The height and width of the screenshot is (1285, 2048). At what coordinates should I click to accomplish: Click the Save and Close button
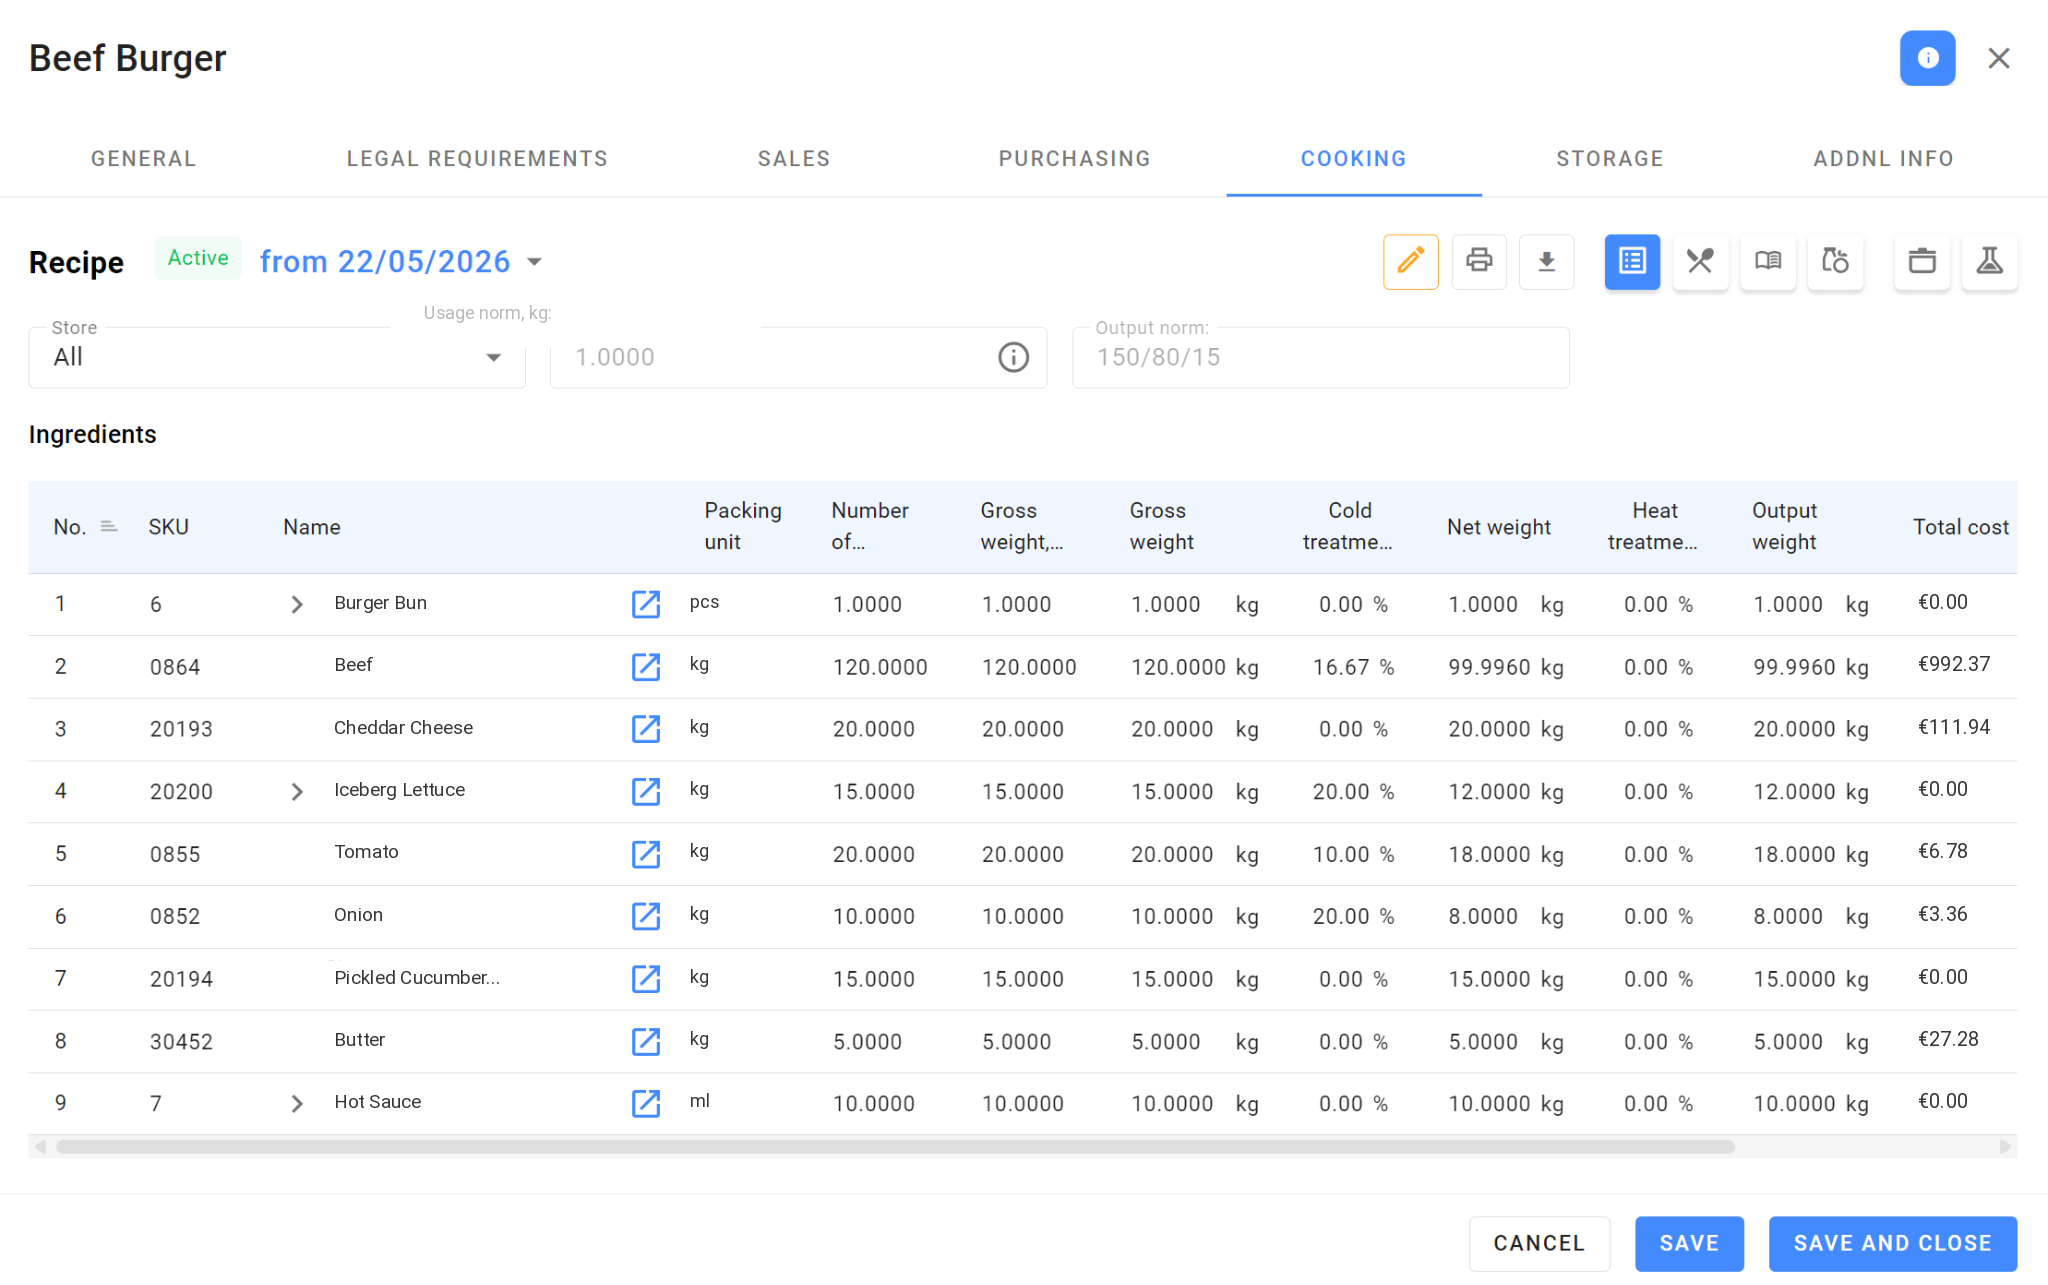[x=1892, y=1243]
